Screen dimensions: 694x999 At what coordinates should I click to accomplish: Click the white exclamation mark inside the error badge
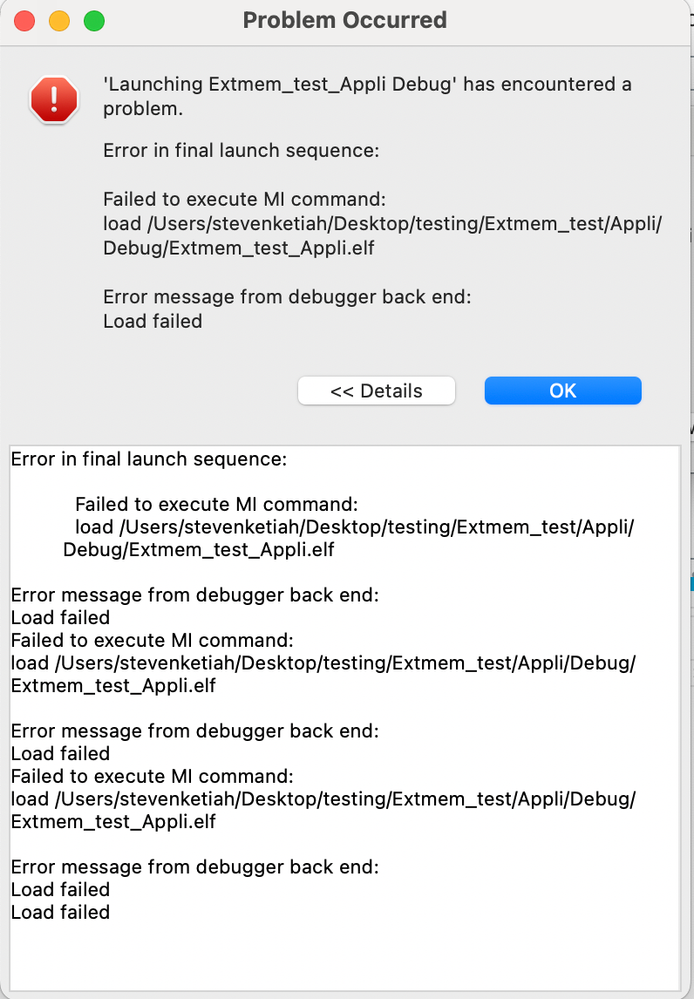coord(53,97)
